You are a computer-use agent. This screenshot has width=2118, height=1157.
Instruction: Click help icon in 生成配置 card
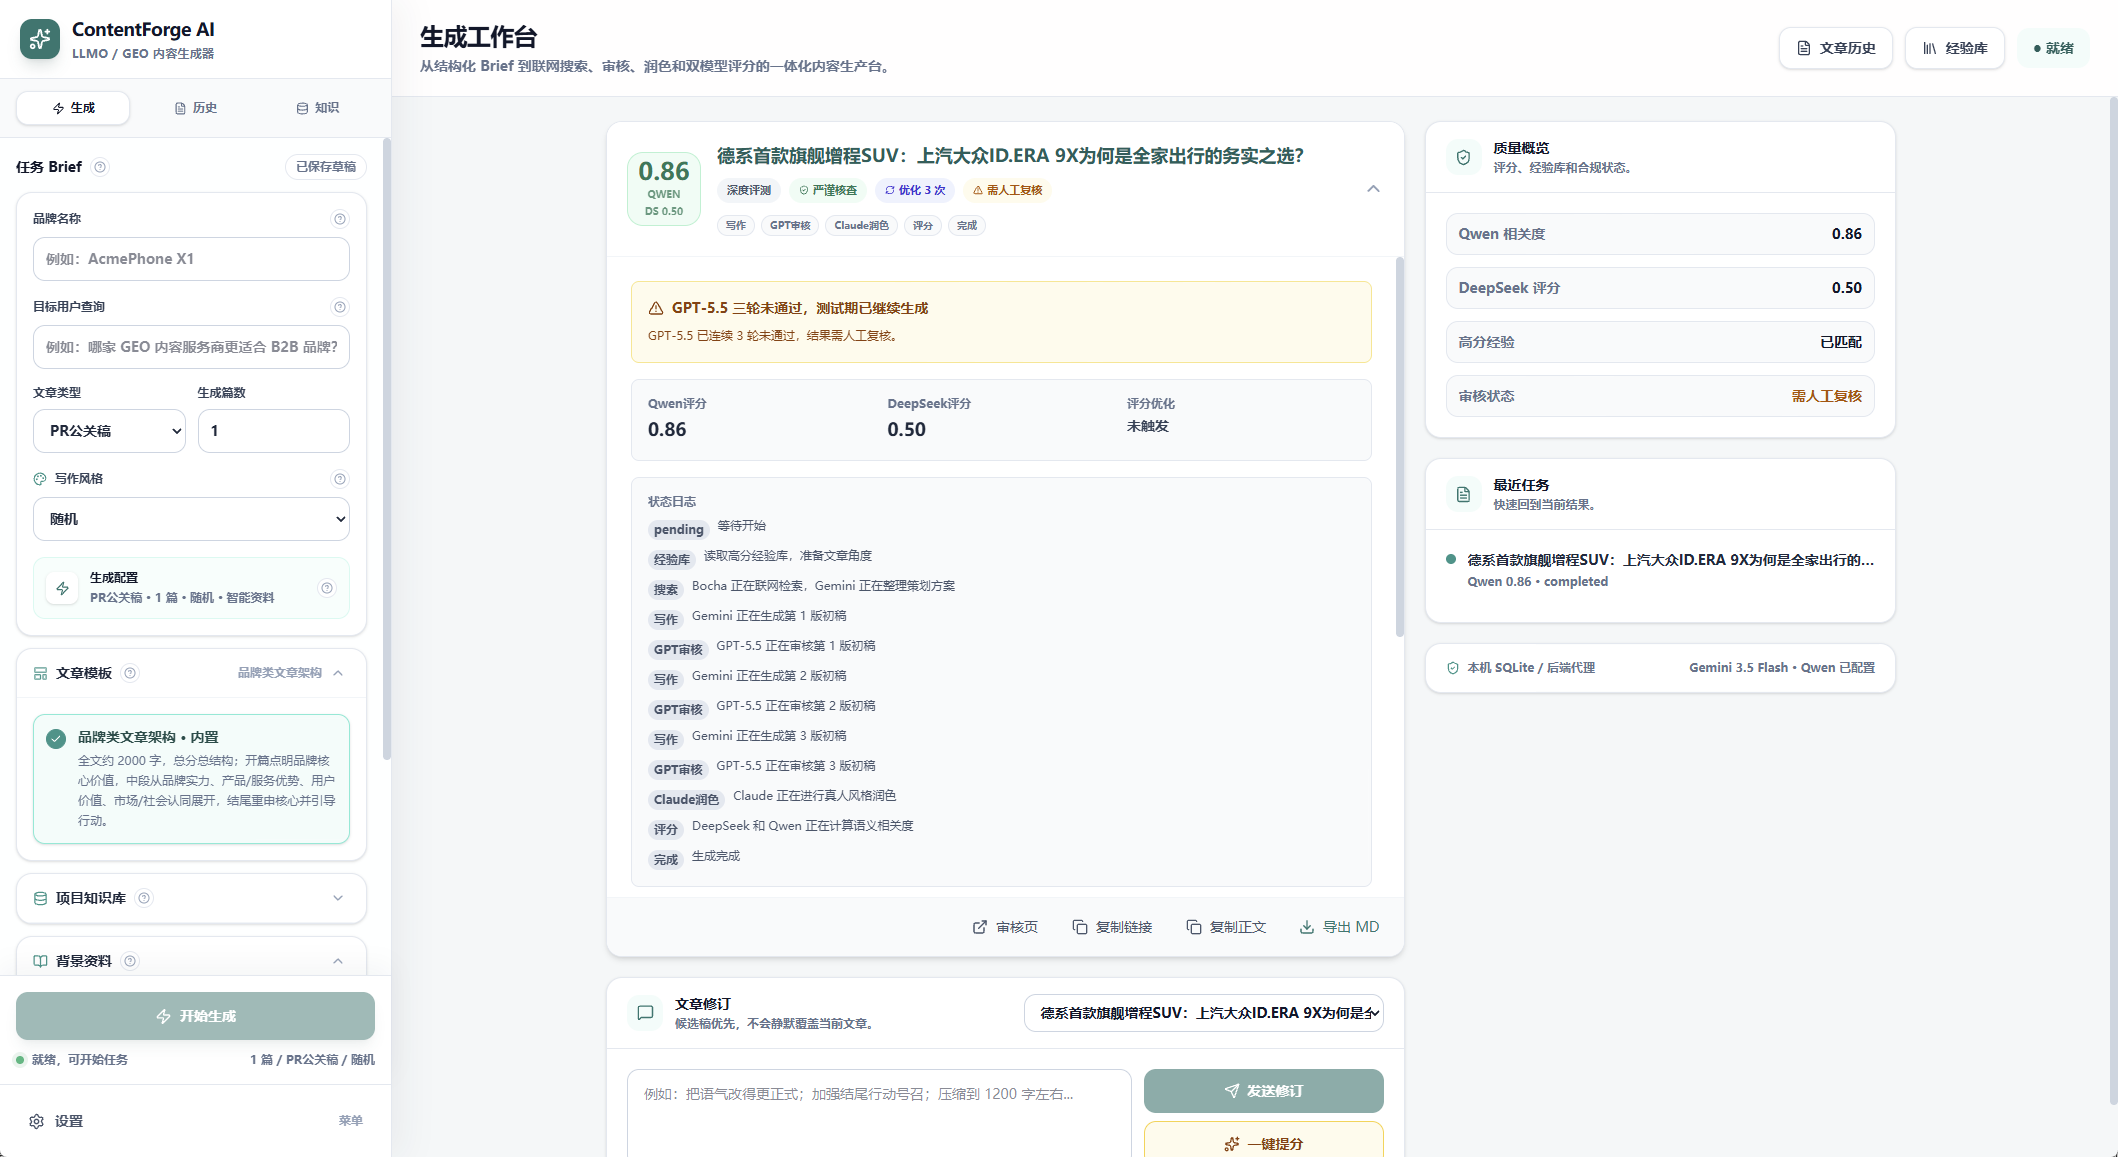click(x=327, y=588)
